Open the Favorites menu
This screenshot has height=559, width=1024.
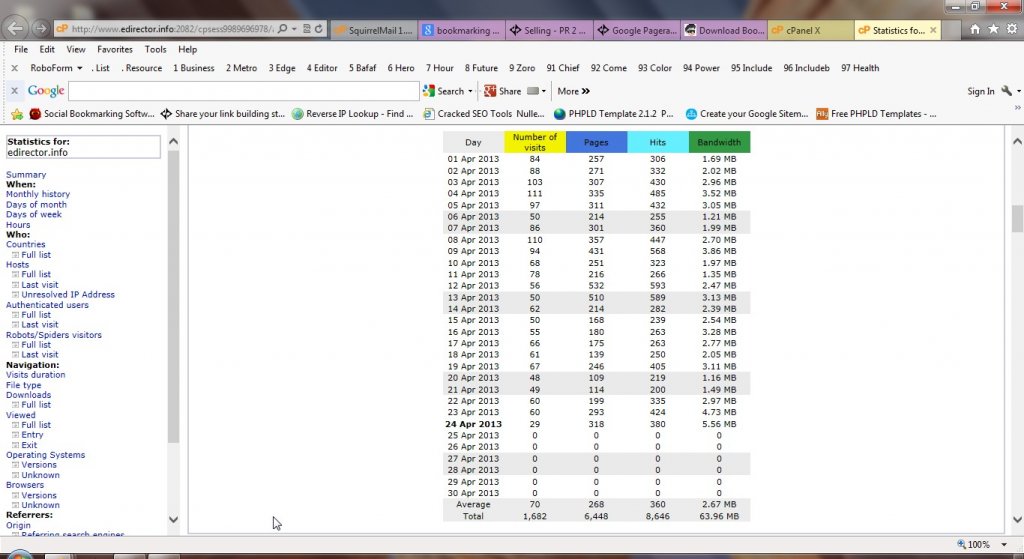coord(115,49)
